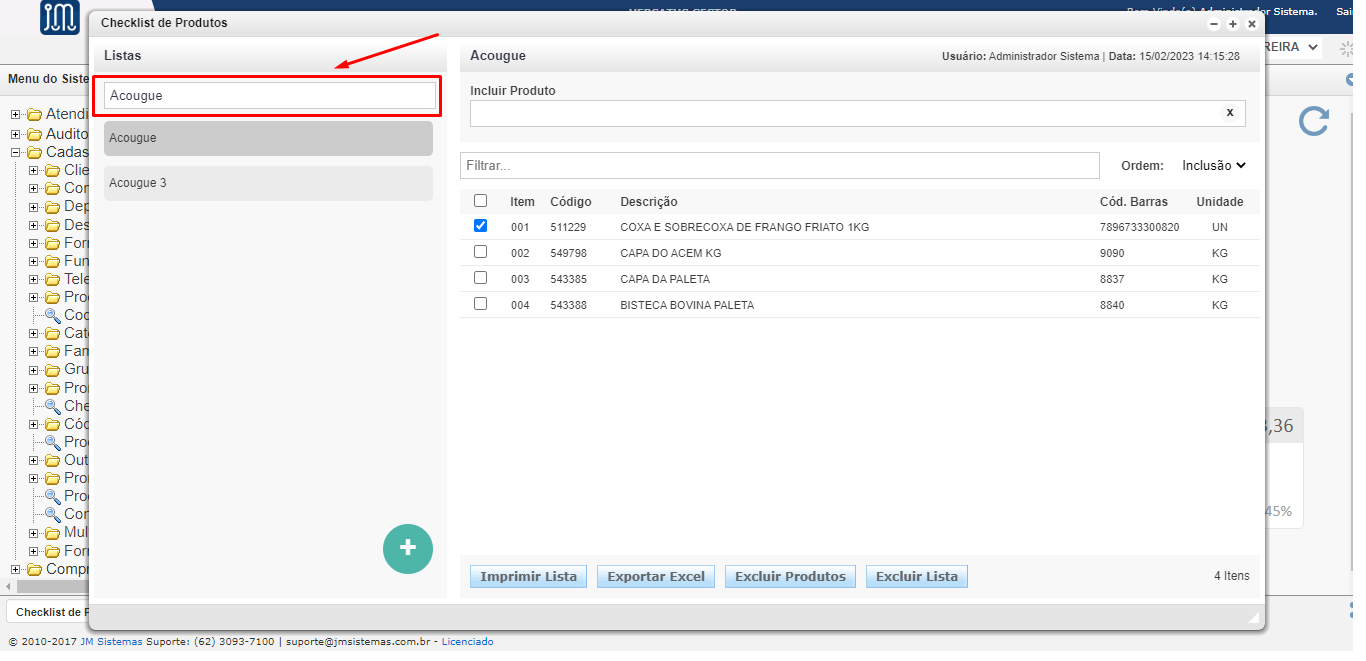Clear the Incluir Produto field with x

coord(1229,113)
